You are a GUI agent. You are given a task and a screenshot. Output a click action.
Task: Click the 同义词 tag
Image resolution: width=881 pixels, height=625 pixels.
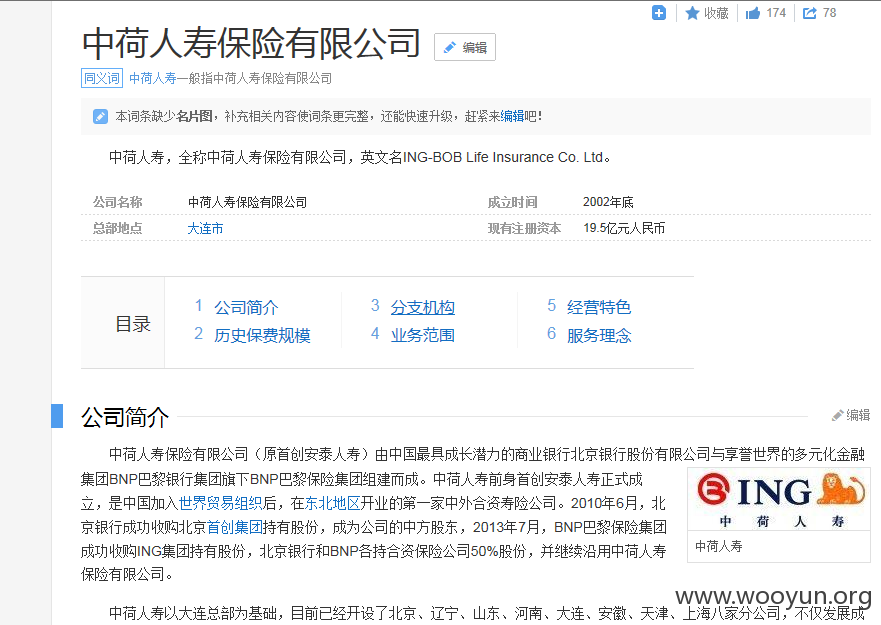tap(102, 78)
